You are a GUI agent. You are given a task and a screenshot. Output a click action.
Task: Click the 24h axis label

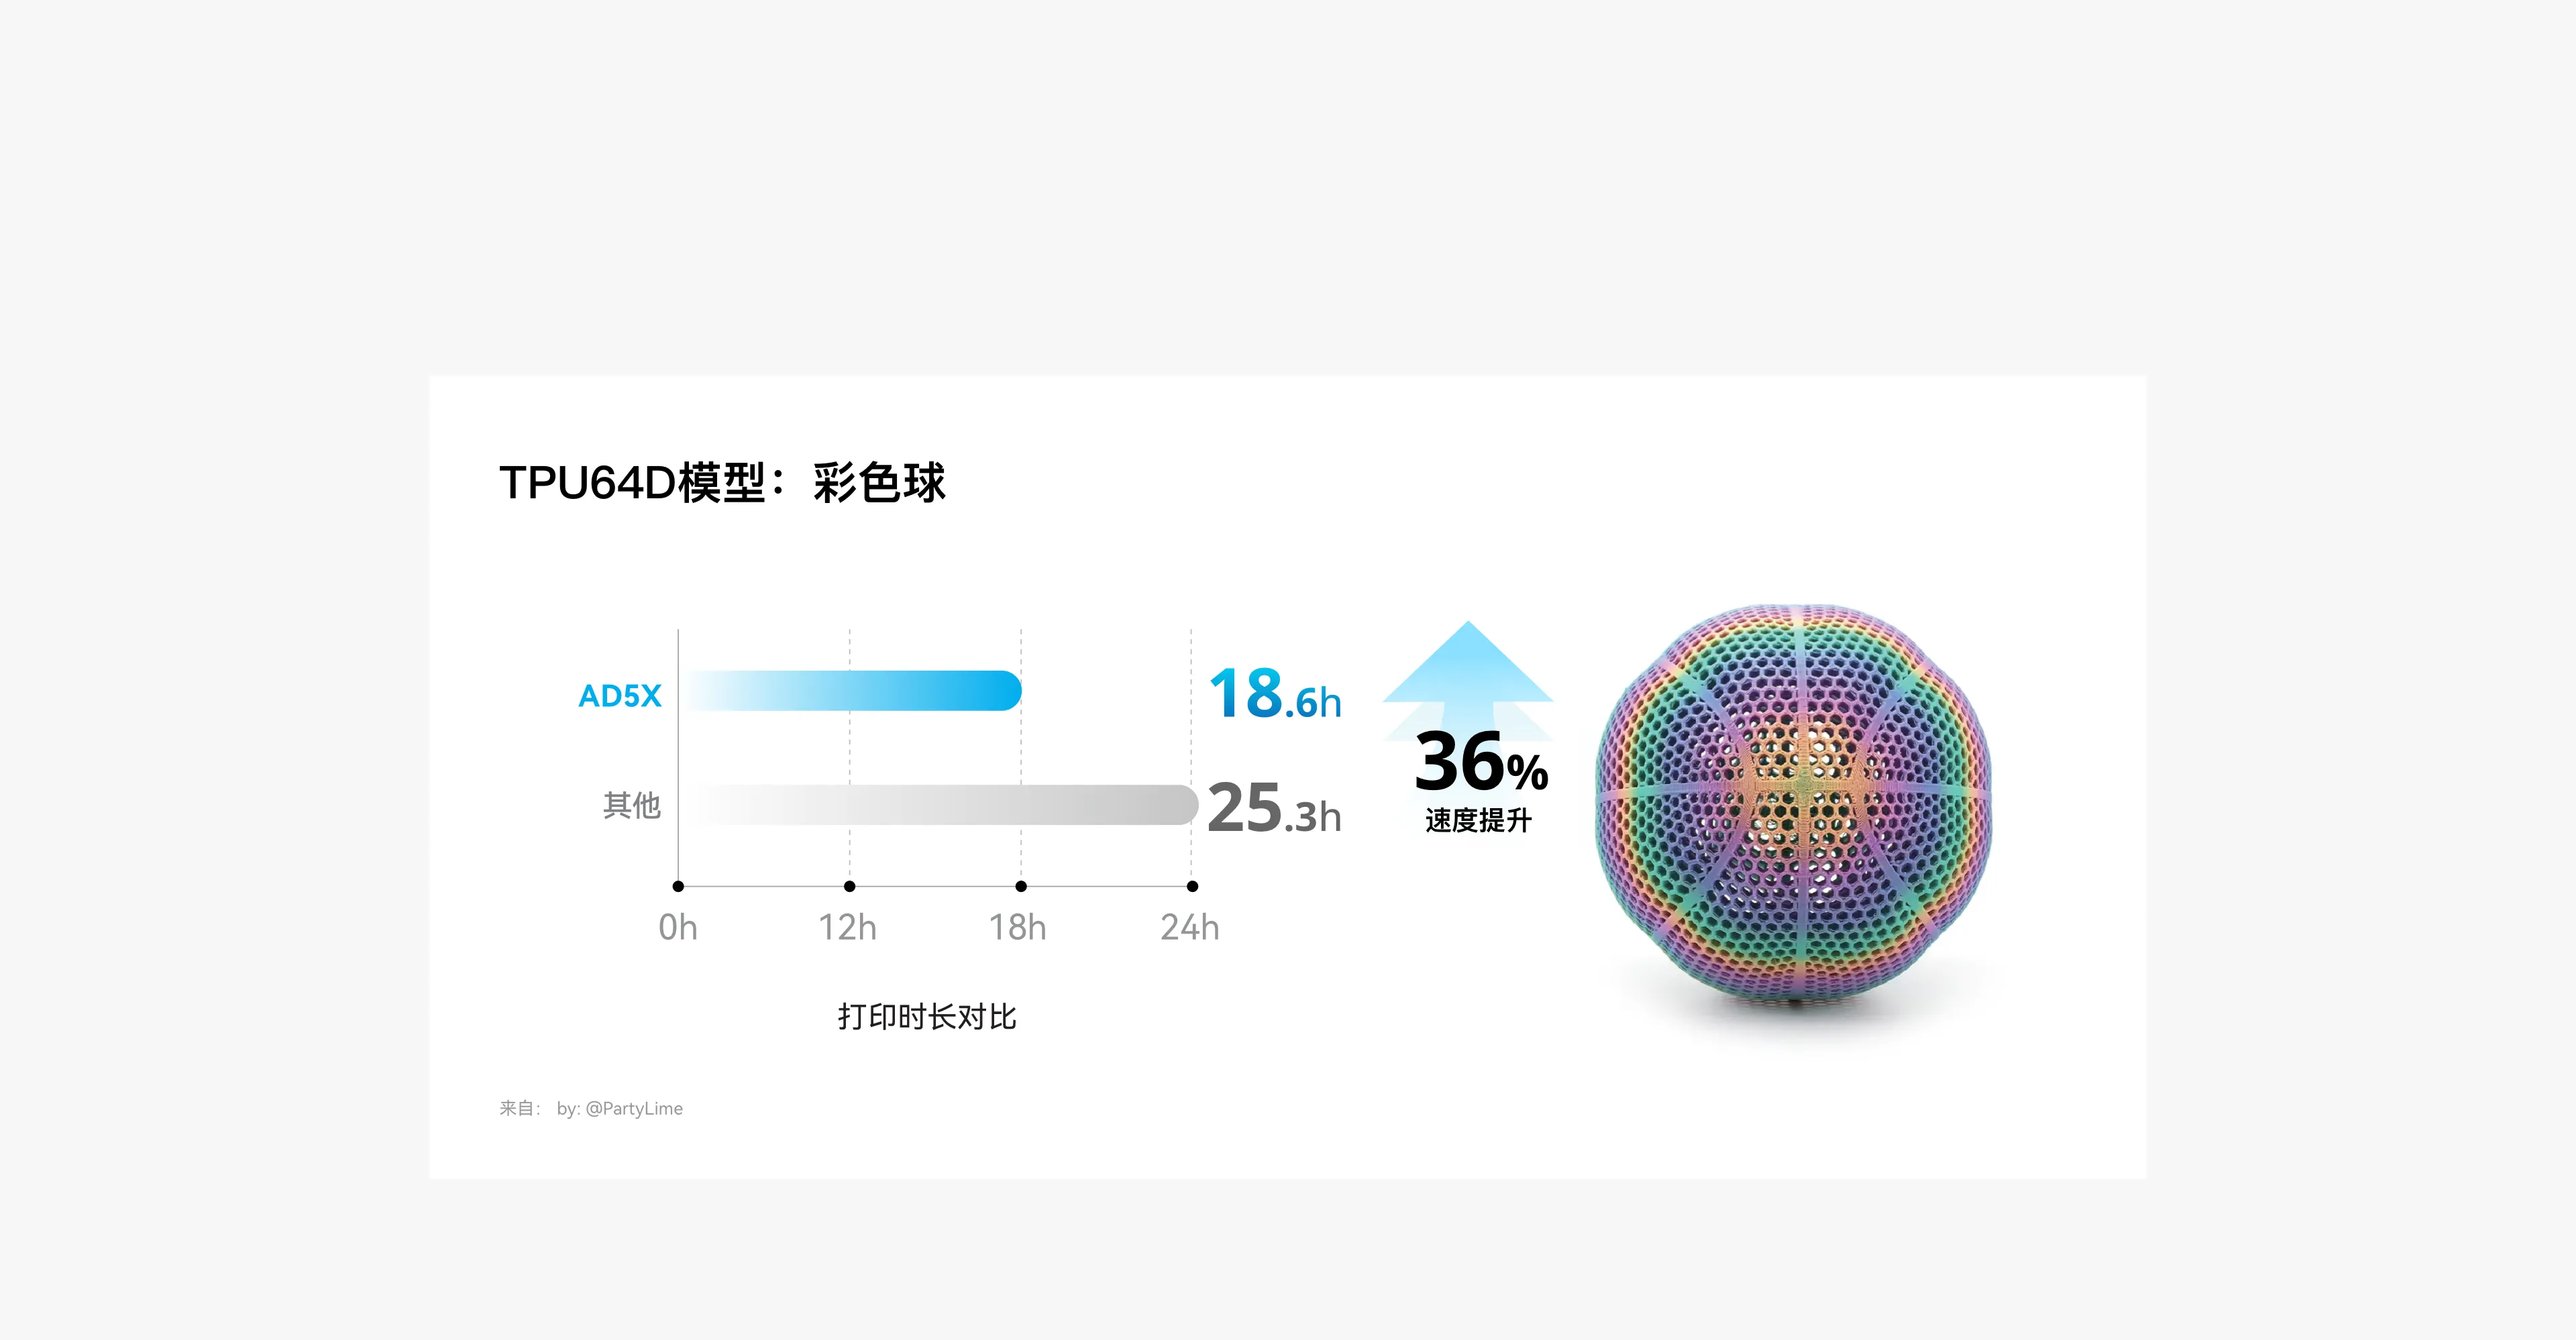[x=1189, y=928]
